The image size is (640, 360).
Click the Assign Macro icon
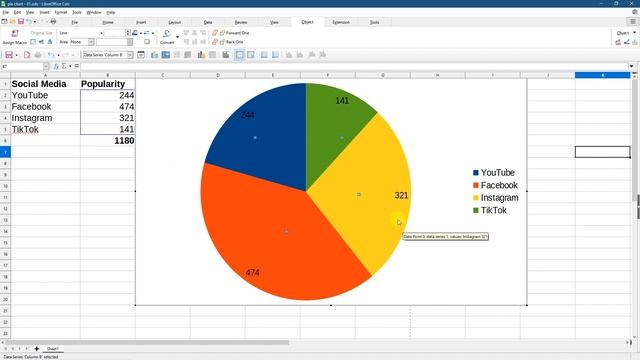click(x=15, y=33)
